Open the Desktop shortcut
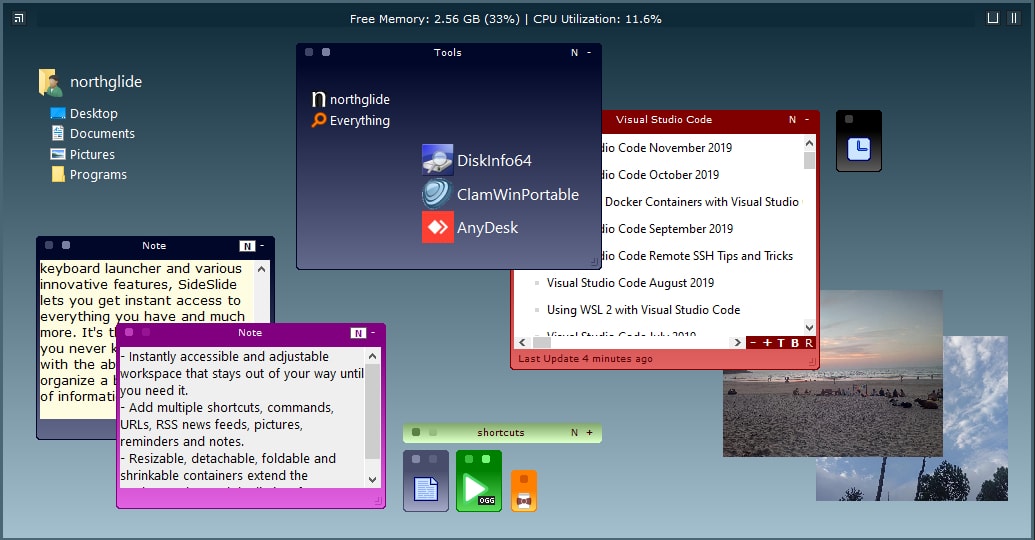This screenshot has height=540, width=1035. pos(84,114)
